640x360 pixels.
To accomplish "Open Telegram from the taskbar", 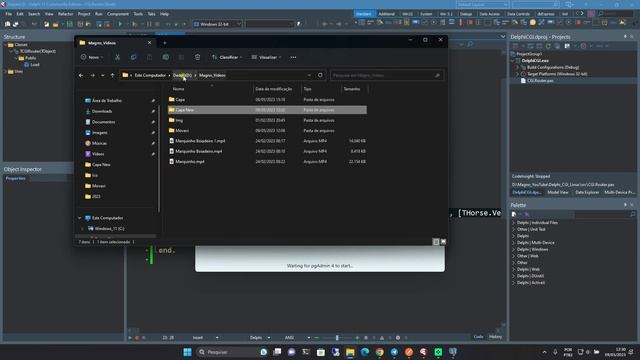I will pos(394,352).
